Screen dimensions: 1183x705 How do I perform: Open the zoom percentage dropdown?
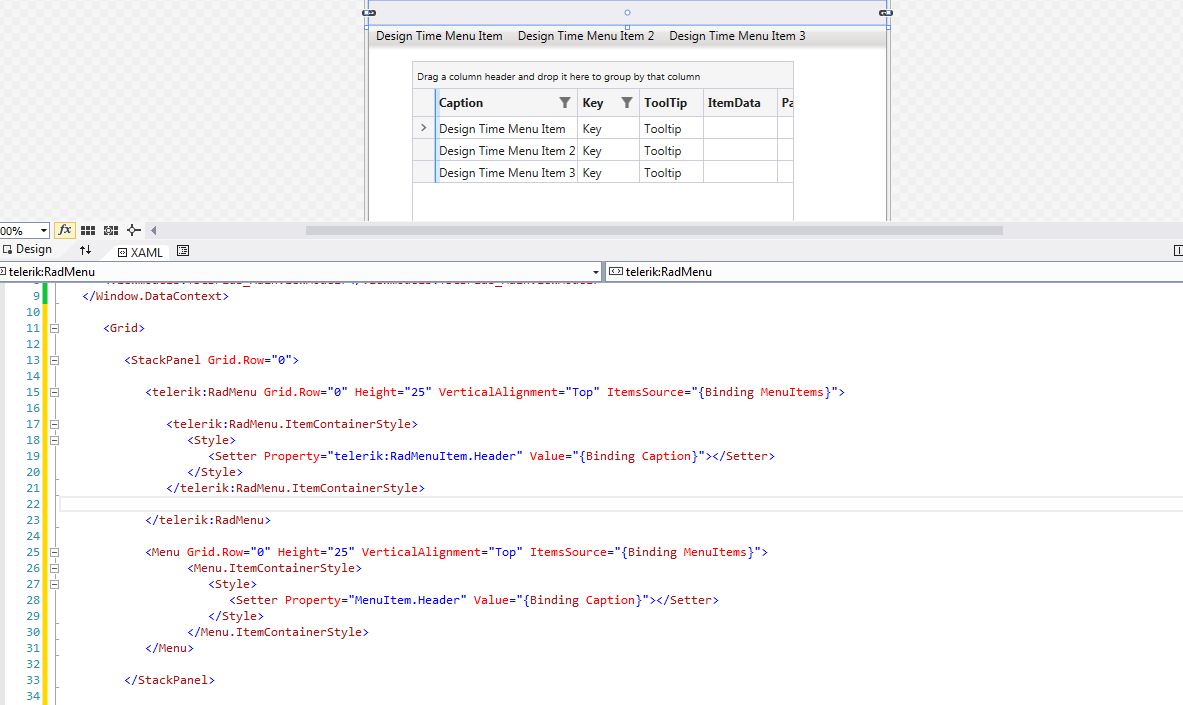coord(44,231)
